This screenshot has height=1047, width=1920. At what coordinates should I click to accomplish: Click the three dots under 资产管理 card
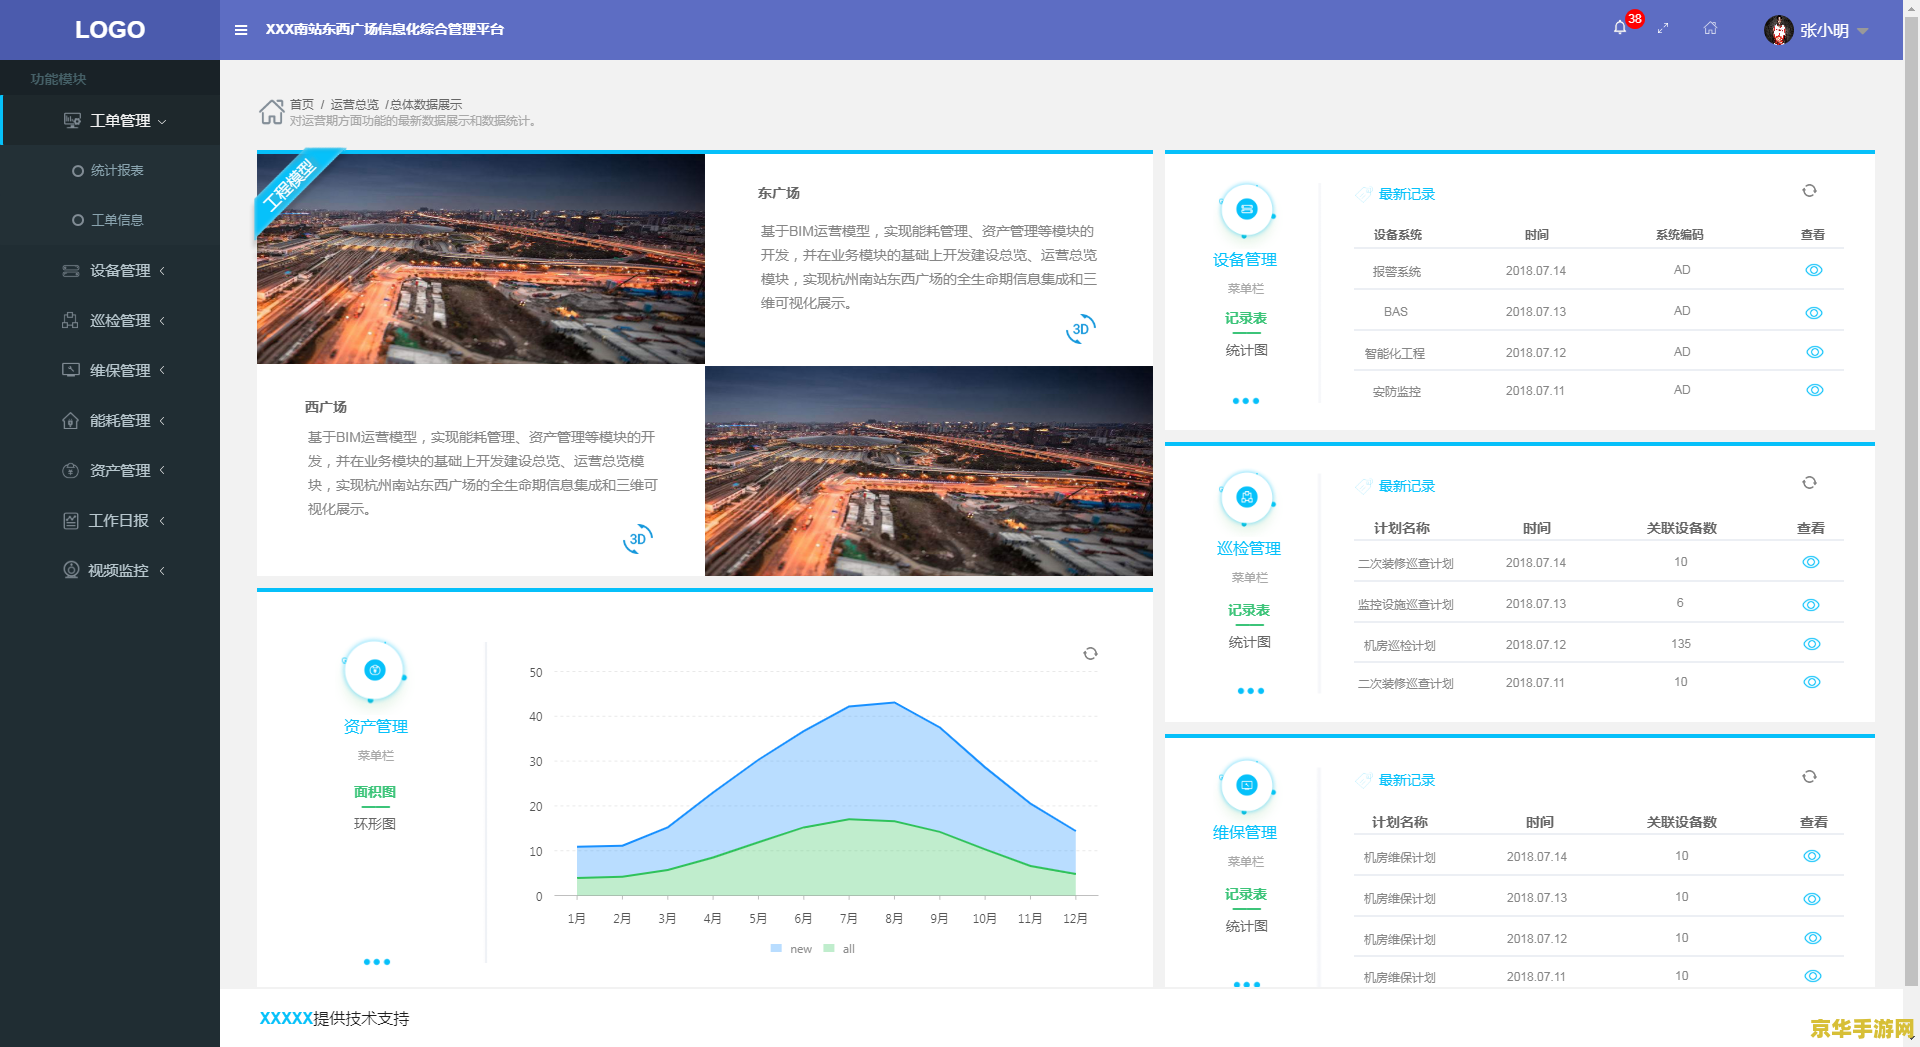click(377, 962)
